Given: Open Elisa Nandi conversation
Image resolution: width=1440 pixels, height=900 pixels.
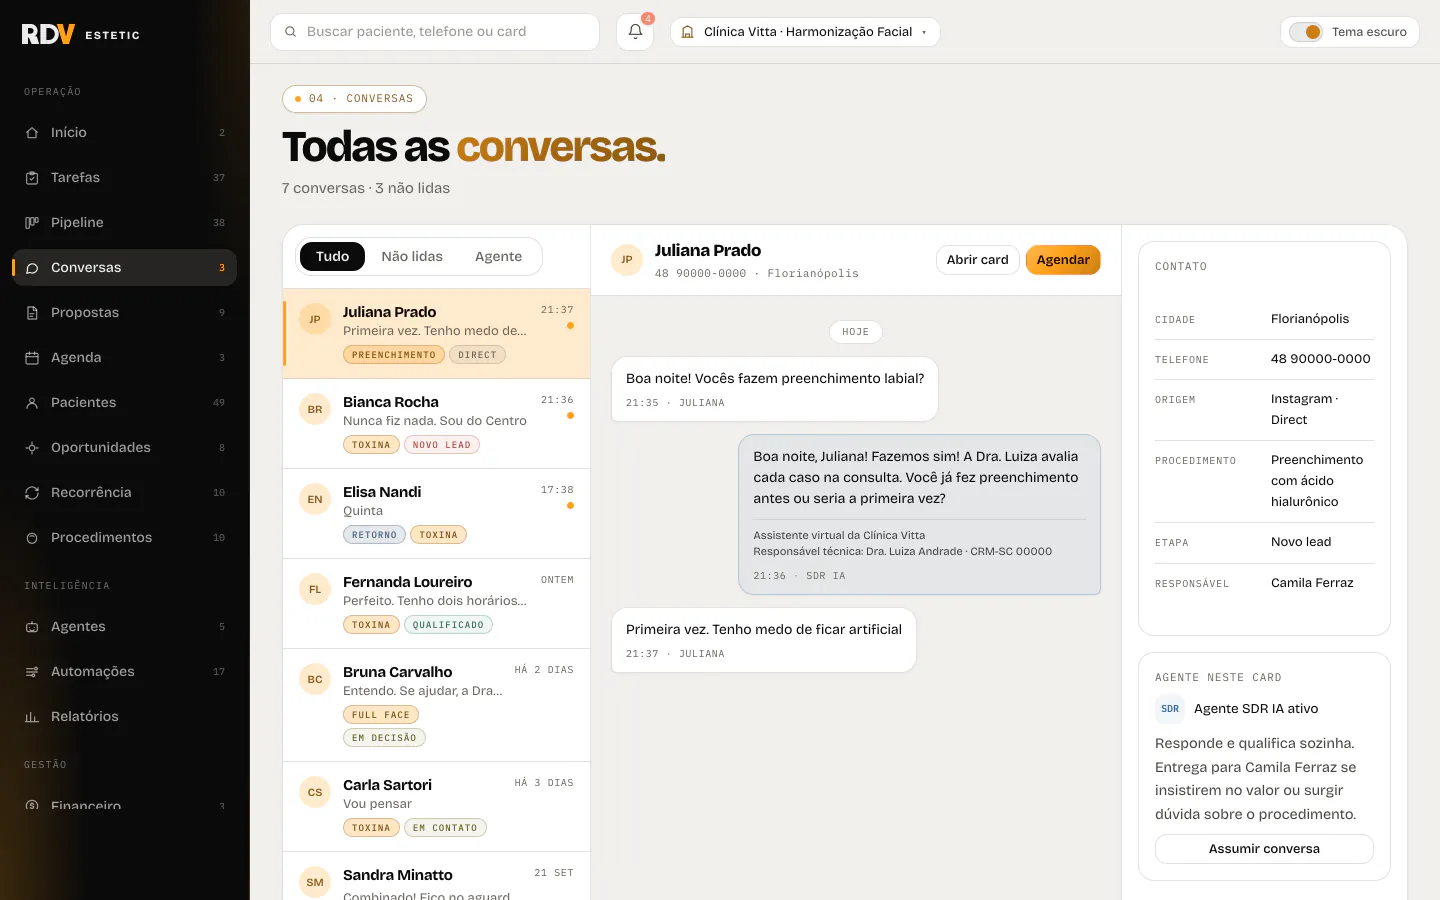Looking at the screenshot, I should click(x=437, y=514).
